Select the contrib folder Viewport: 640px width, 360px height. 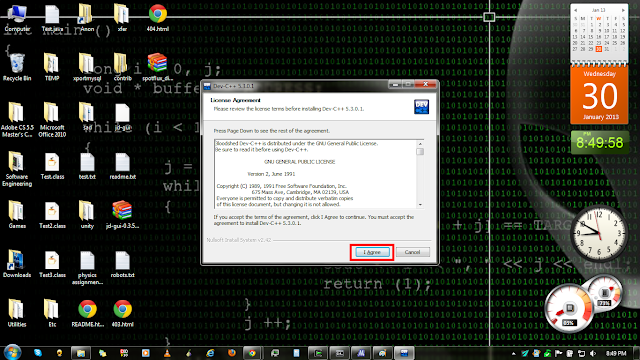pyautogui.click(x=122, y=67)
